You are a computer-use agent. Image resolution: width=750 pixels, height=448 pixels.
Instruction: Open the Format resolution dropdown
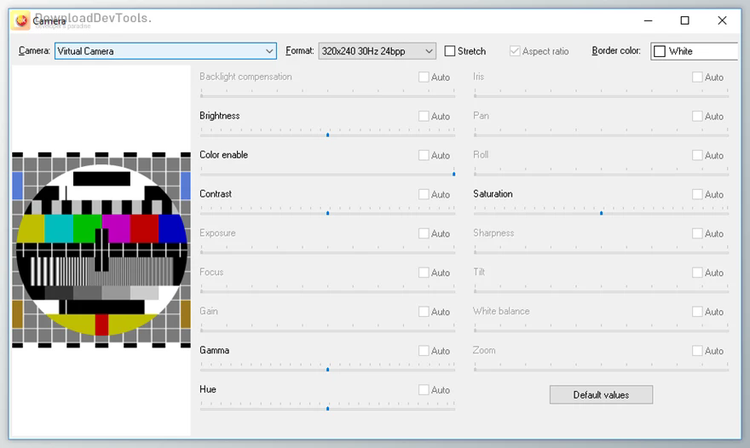tap(377, 51)
